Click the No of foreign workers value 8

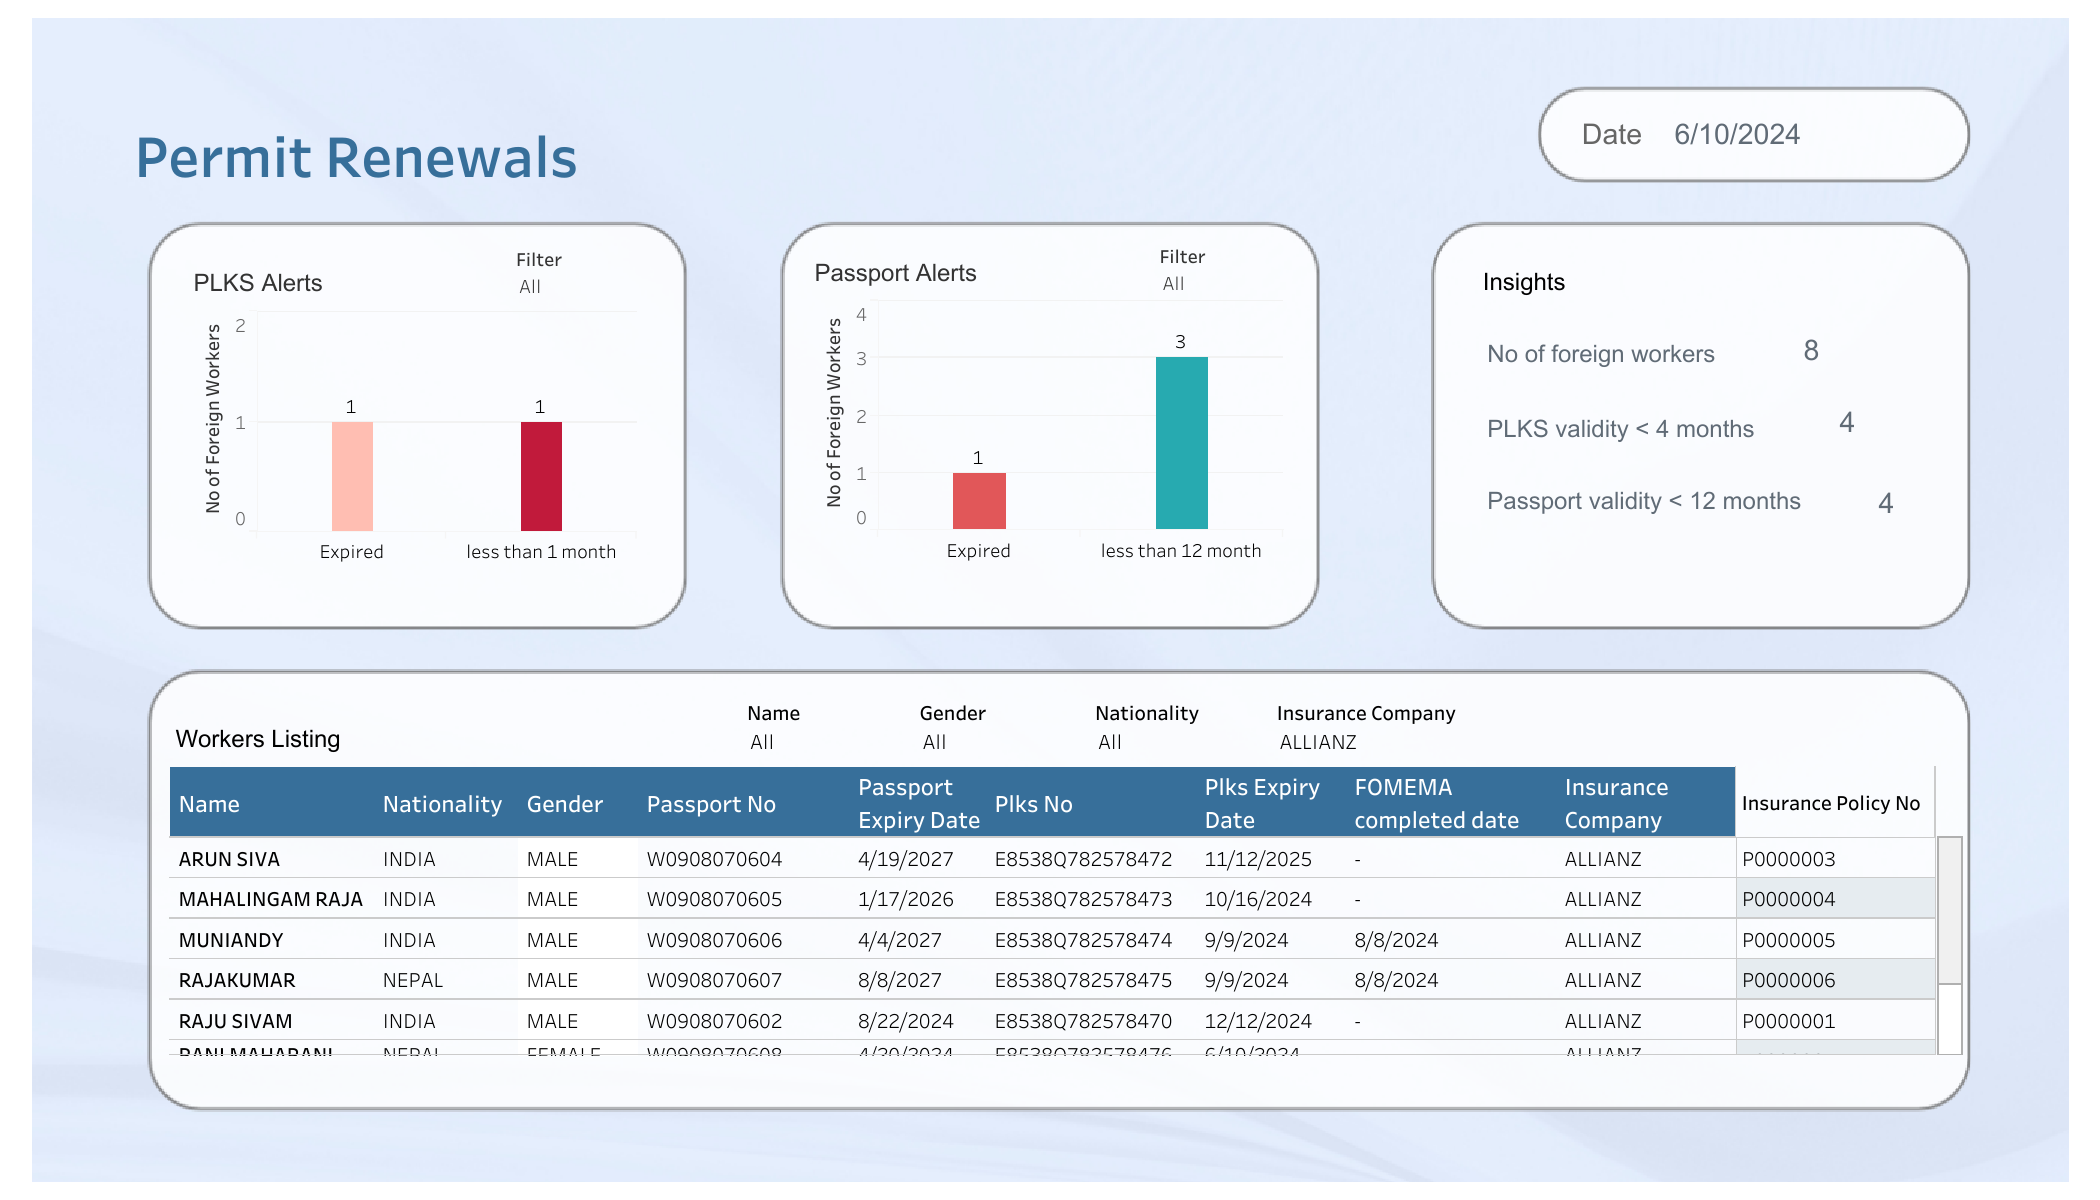pos(1811,351)
